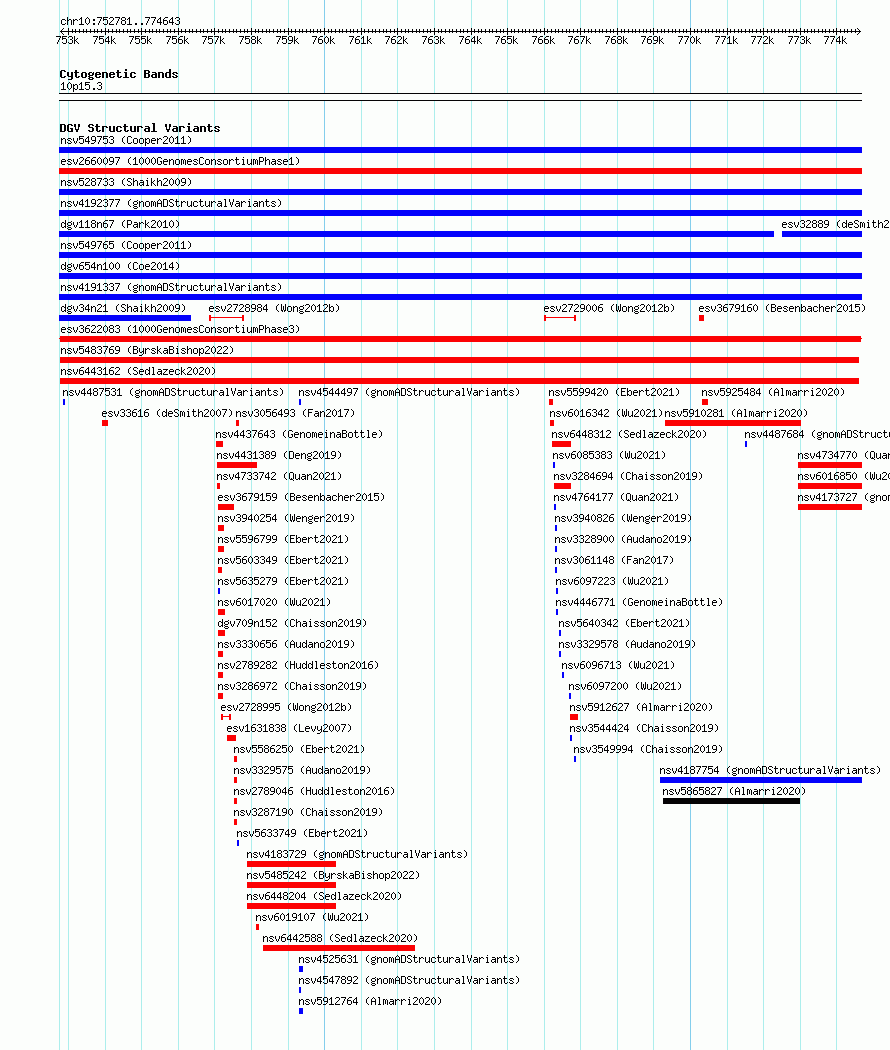Select nsv5596799 (Ebert2021) variant label

[283, 539]
